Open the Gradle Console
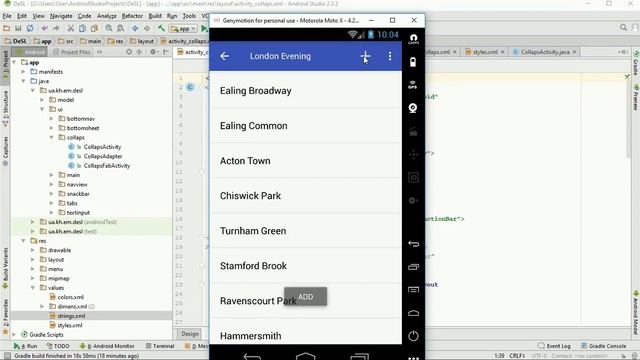 [603, 346]
